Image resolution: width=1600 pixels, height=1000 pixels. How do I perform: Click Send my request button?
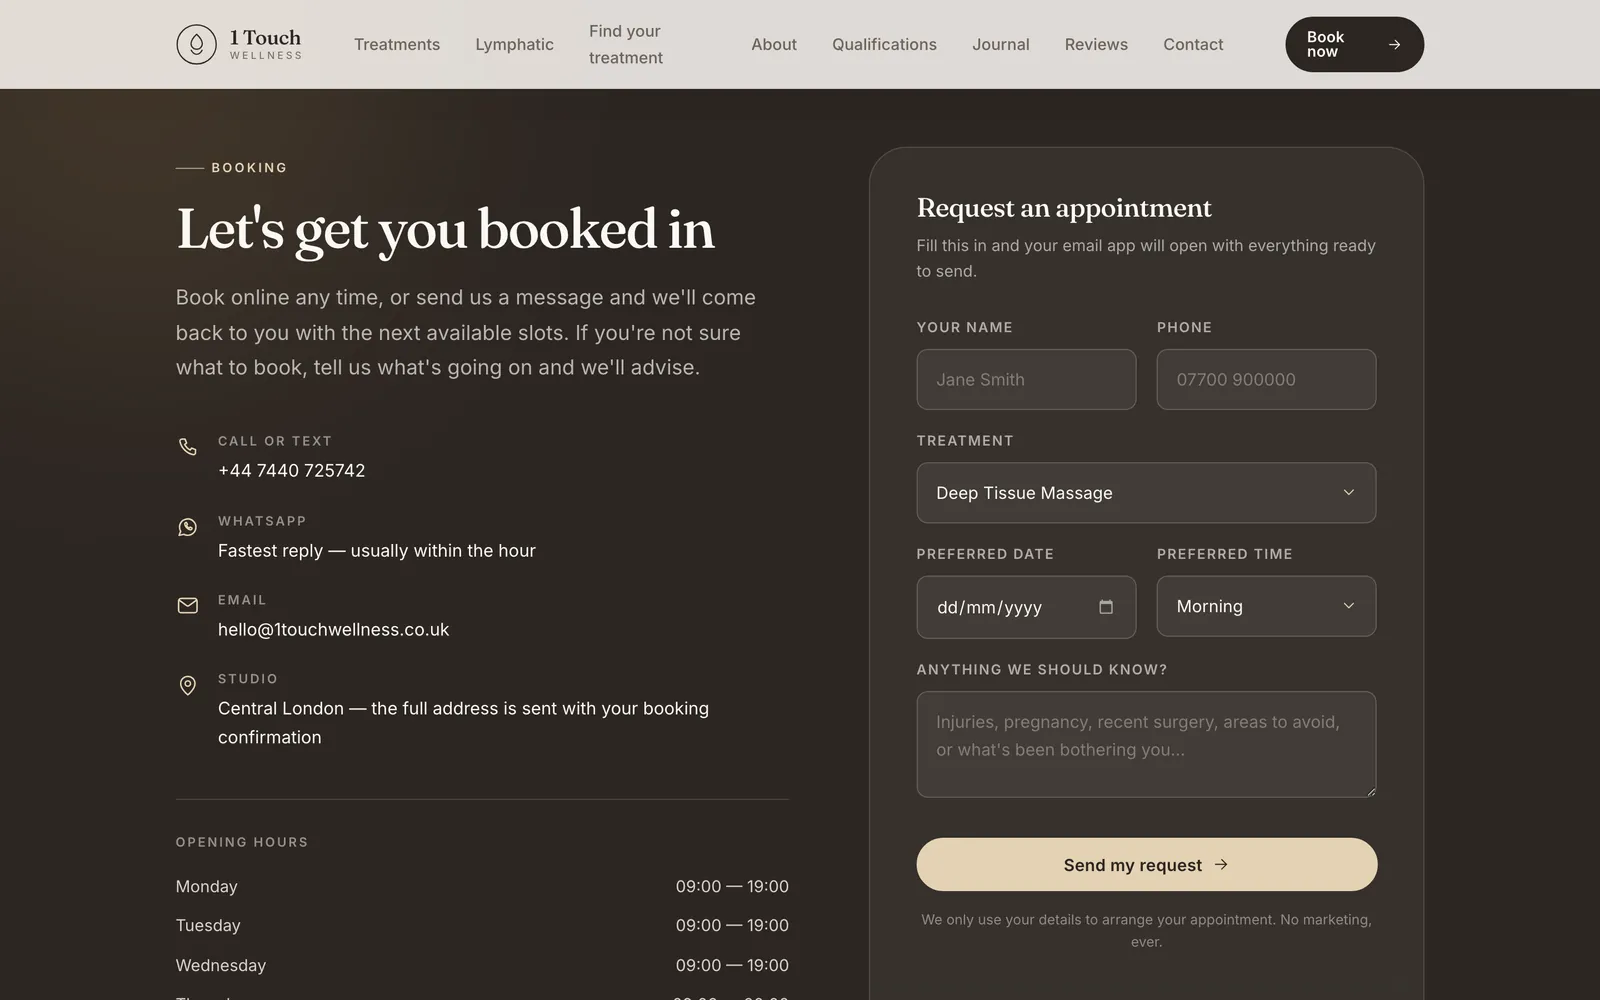pyautogui.click(x=1146, y=865)
